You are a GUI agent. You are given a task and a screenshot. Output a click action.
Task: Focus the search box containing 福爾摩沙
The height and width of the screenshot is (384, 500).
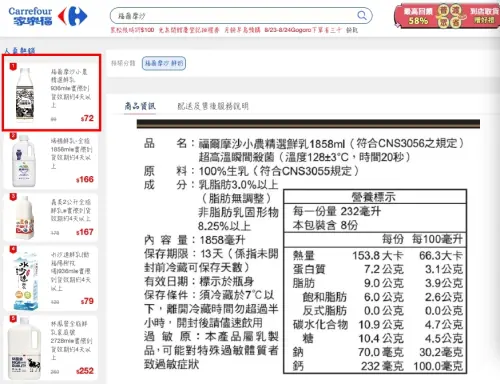click(x=241, y=16)
